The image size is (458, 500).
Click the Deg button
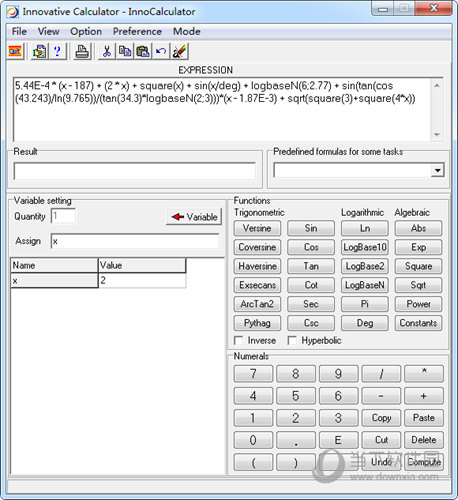pos(365,323)
